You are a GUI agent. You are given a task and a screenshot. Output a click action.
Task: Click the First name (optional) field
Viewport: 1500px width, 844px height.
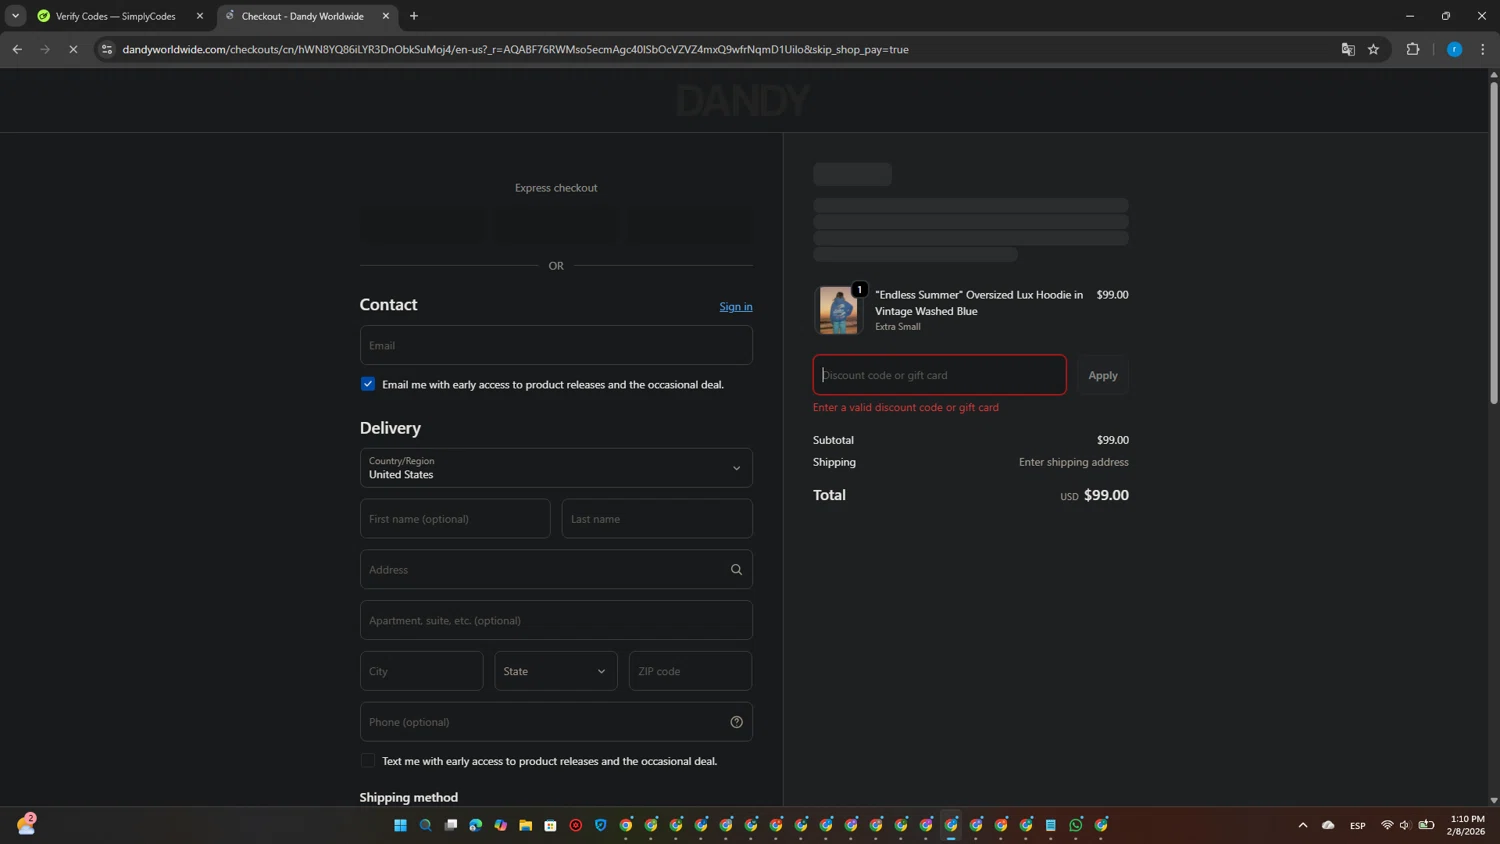[455, 519]
